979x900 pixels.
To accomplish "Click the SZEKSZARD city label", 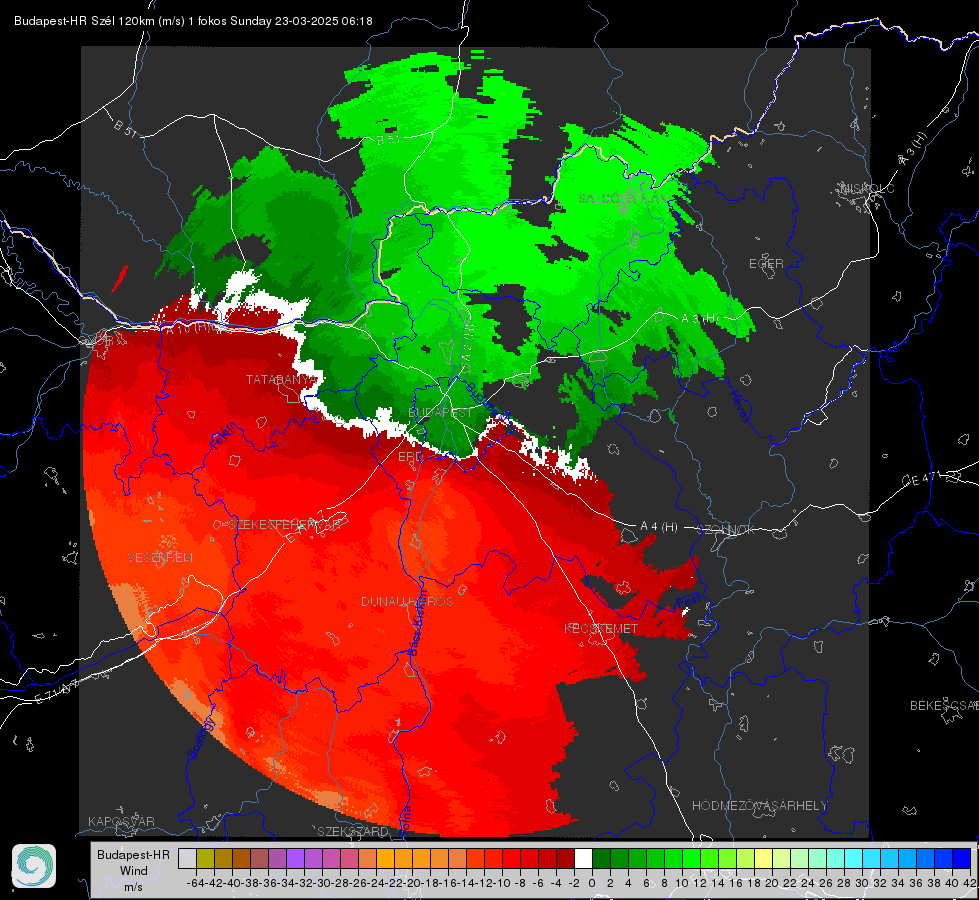I will [353, 831].
